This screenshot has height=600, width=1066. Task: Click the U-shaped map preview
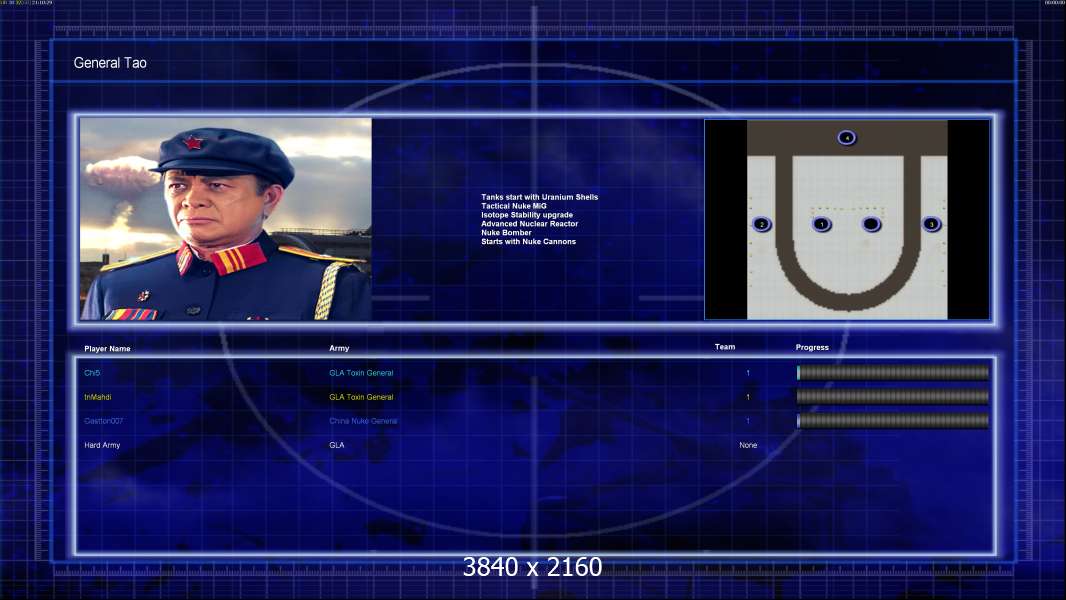point(847,219)
